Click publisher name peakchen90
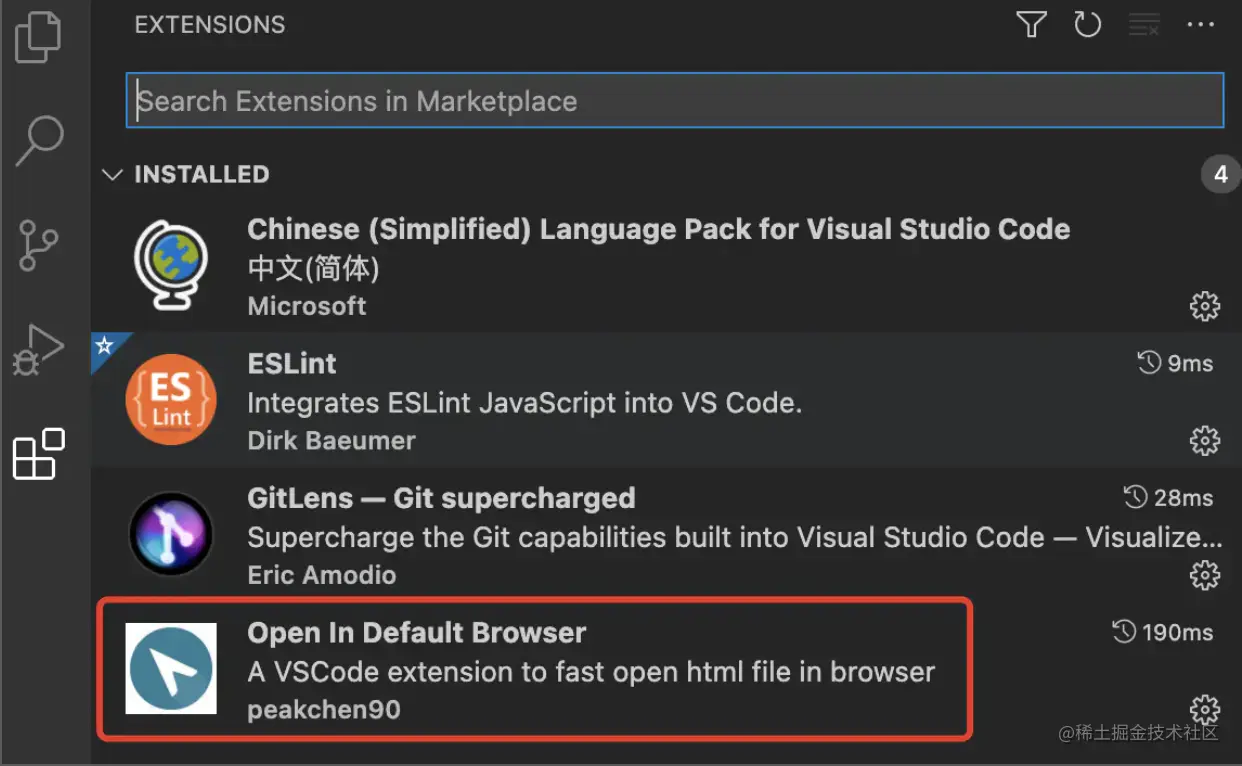The width and height of the screenshot is (1242, 766). point(324,710)
